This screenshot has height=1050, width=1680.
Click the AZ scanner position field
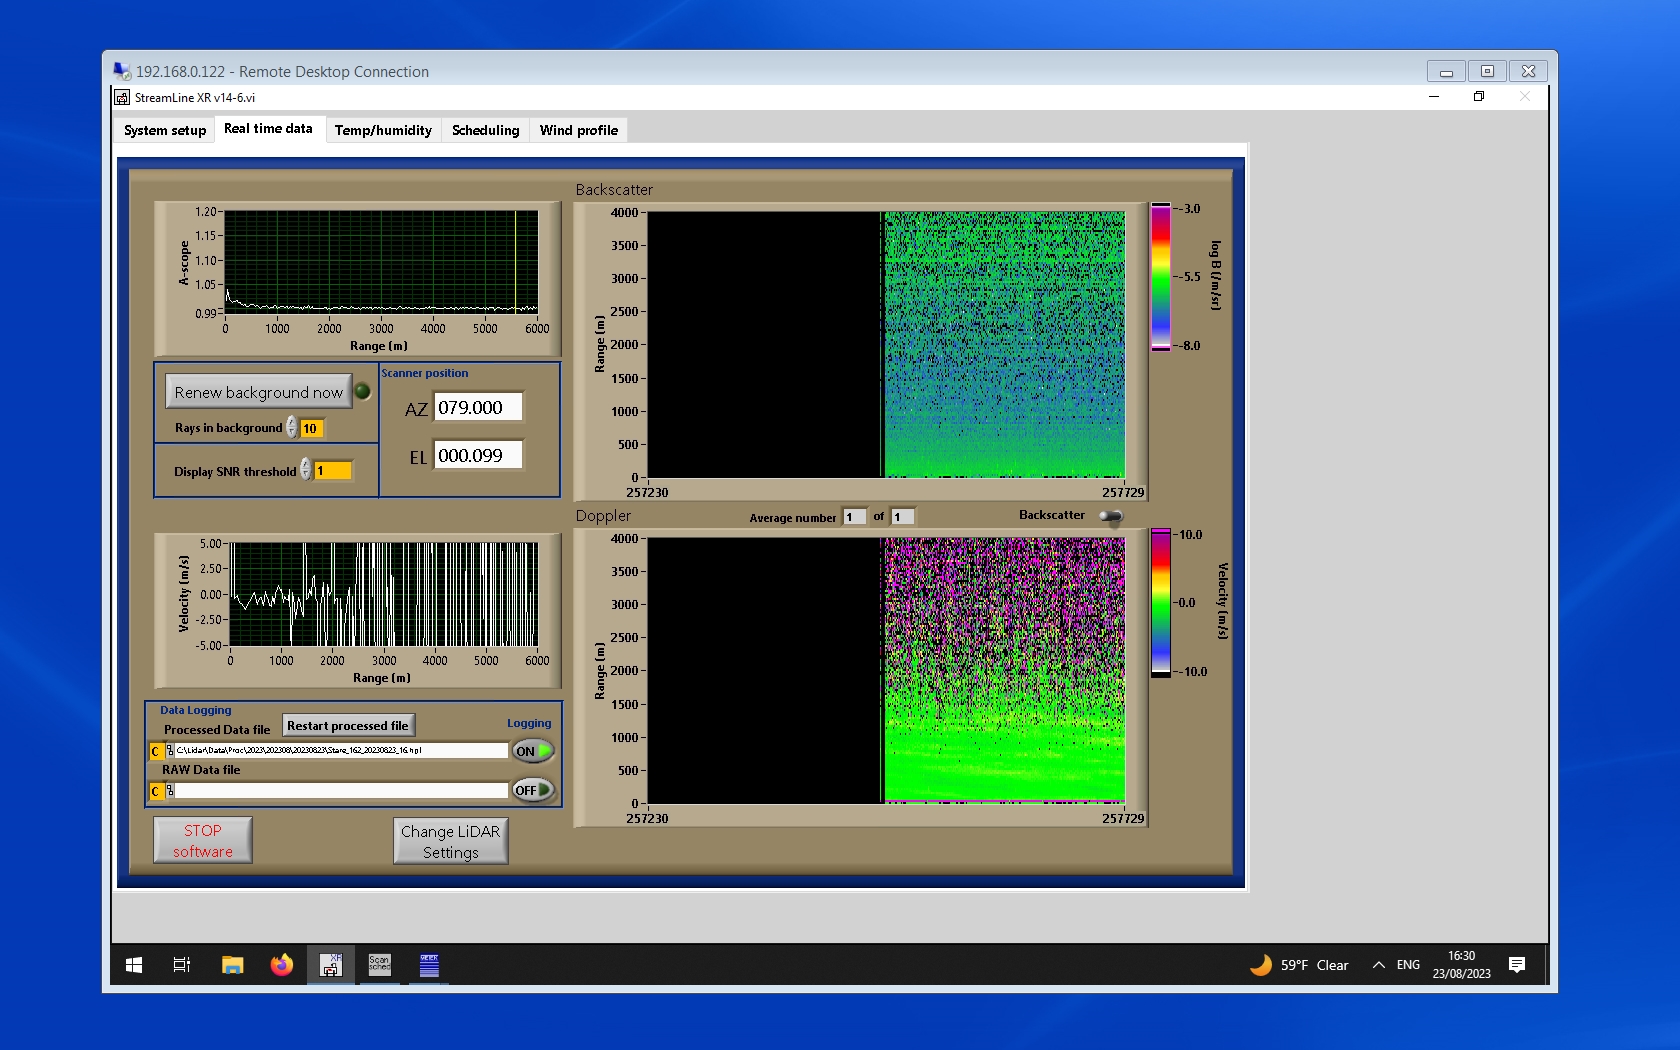click(477, 408)
